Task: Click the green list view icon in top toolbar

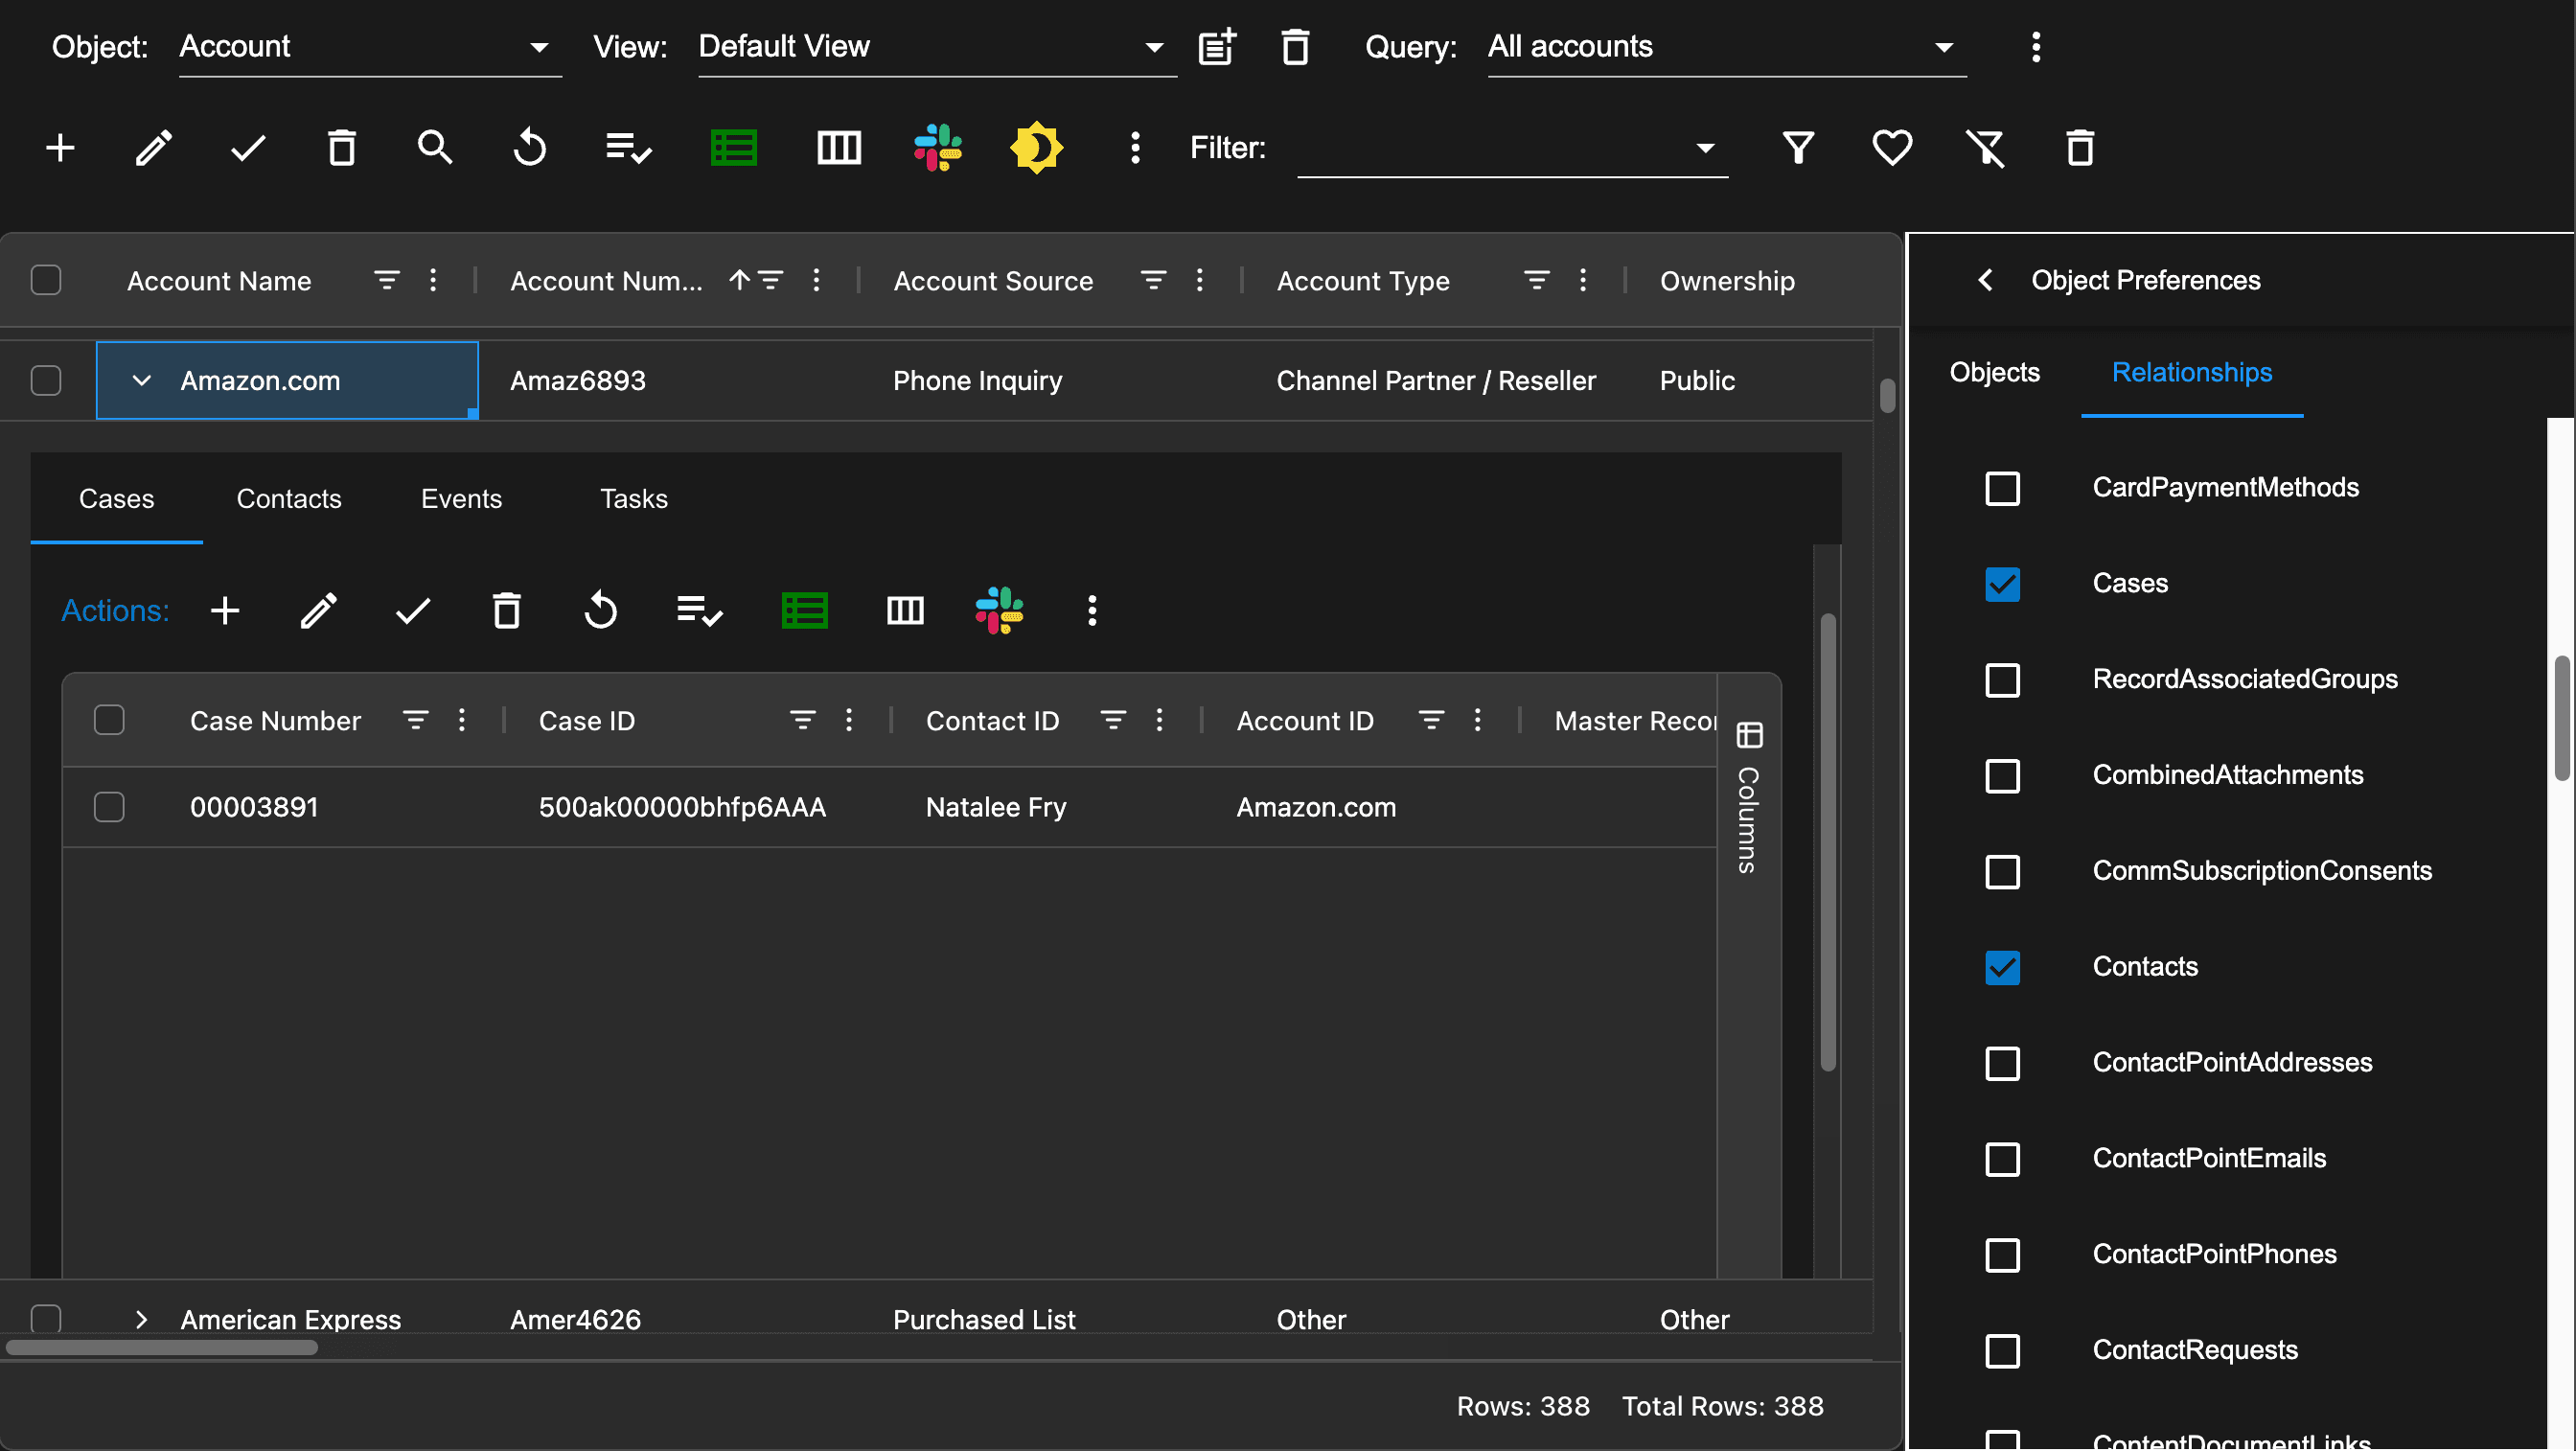Action: 733,148
